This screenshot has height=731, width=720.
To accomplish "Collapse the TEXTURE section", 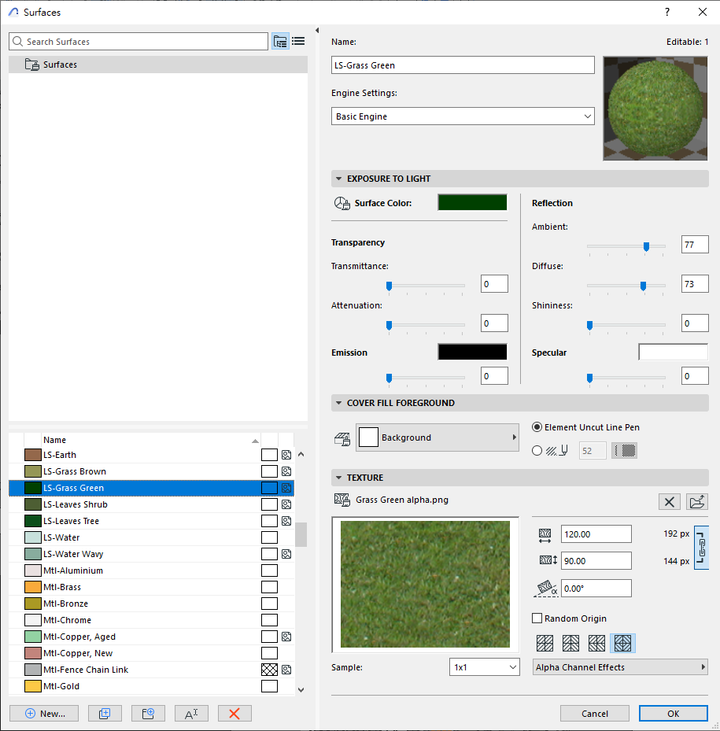I will pos(339,477).
